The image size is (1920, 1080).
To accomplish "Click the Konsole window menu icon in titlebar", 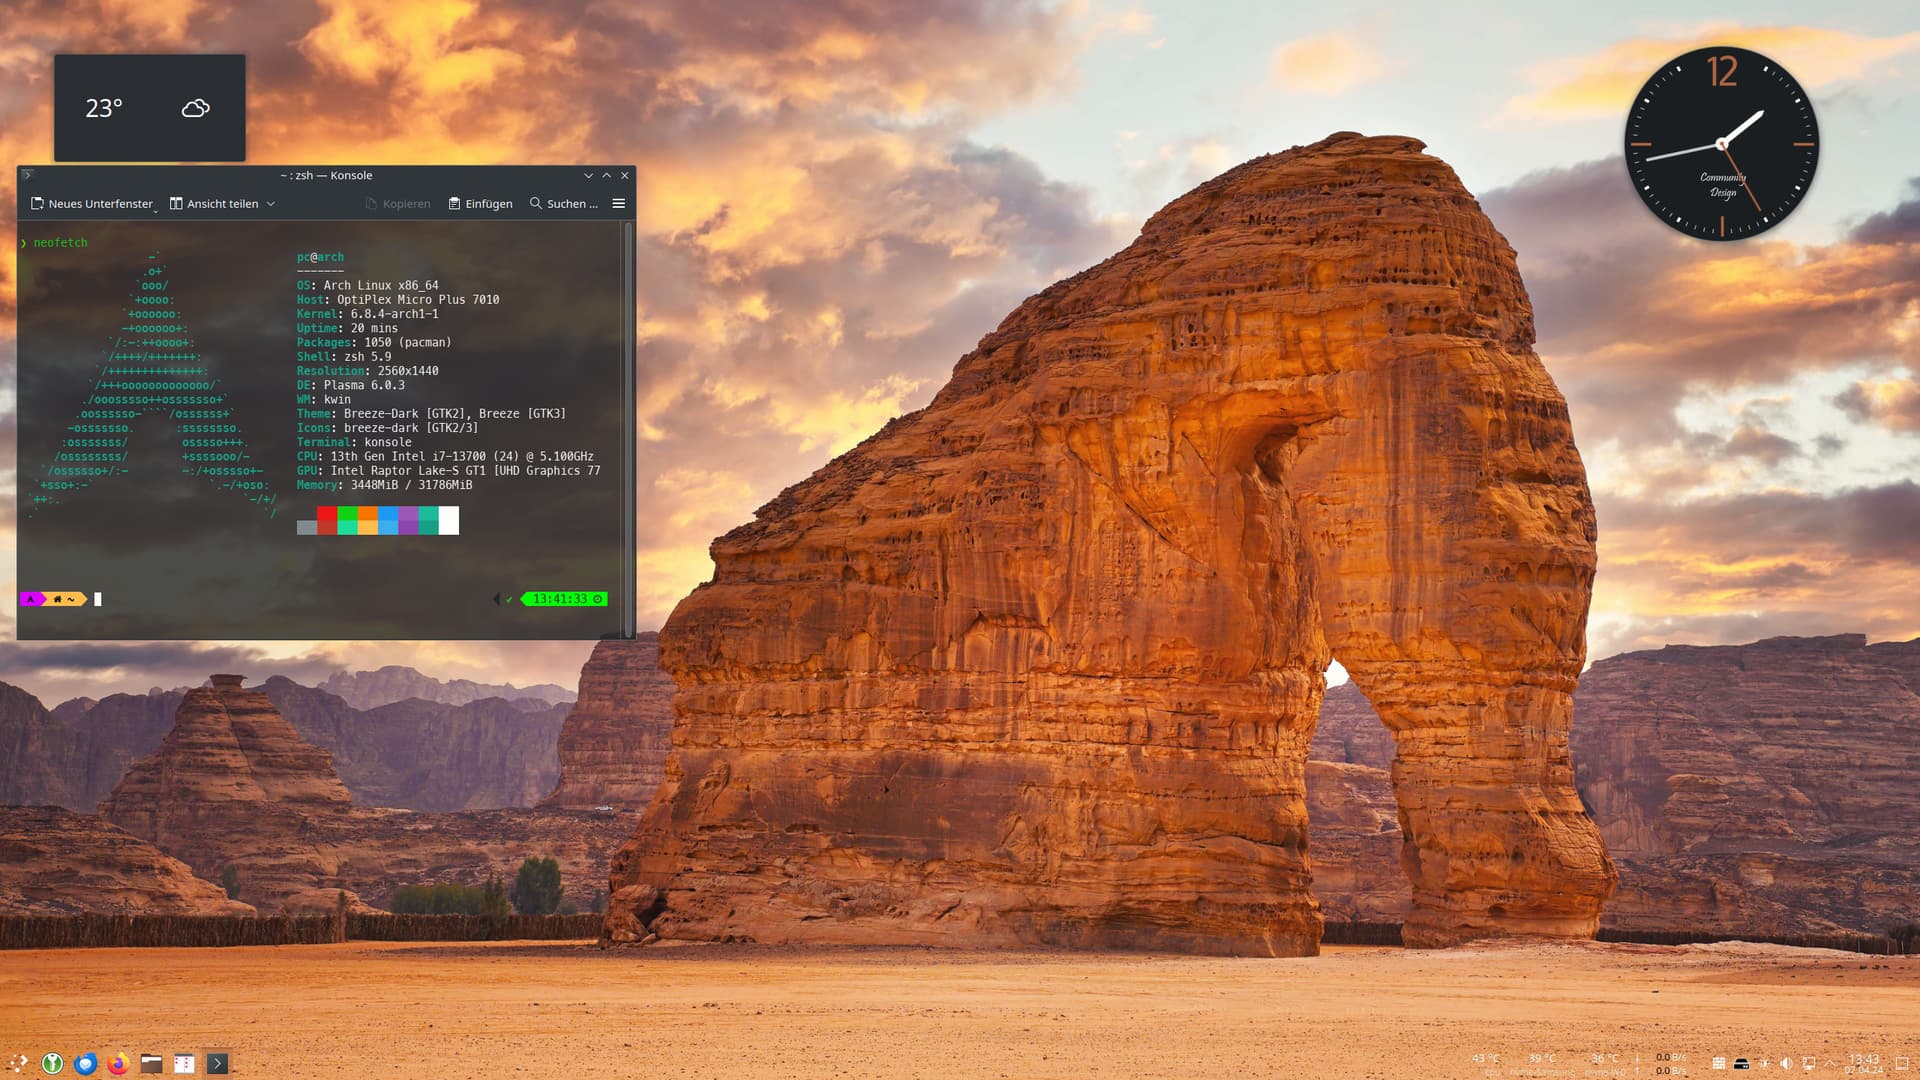I will coord(28,175).
